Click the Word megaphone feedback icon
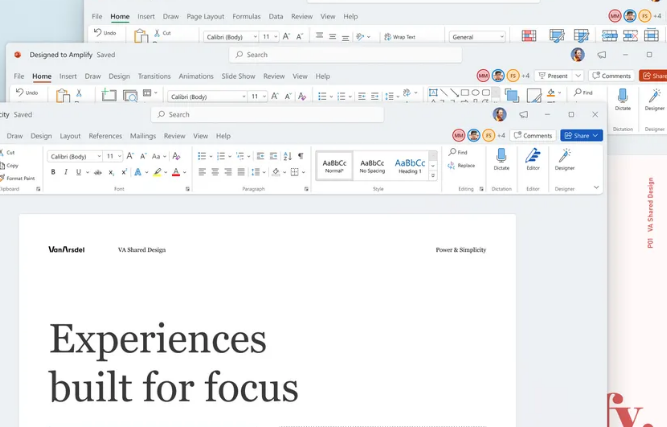 524,114
